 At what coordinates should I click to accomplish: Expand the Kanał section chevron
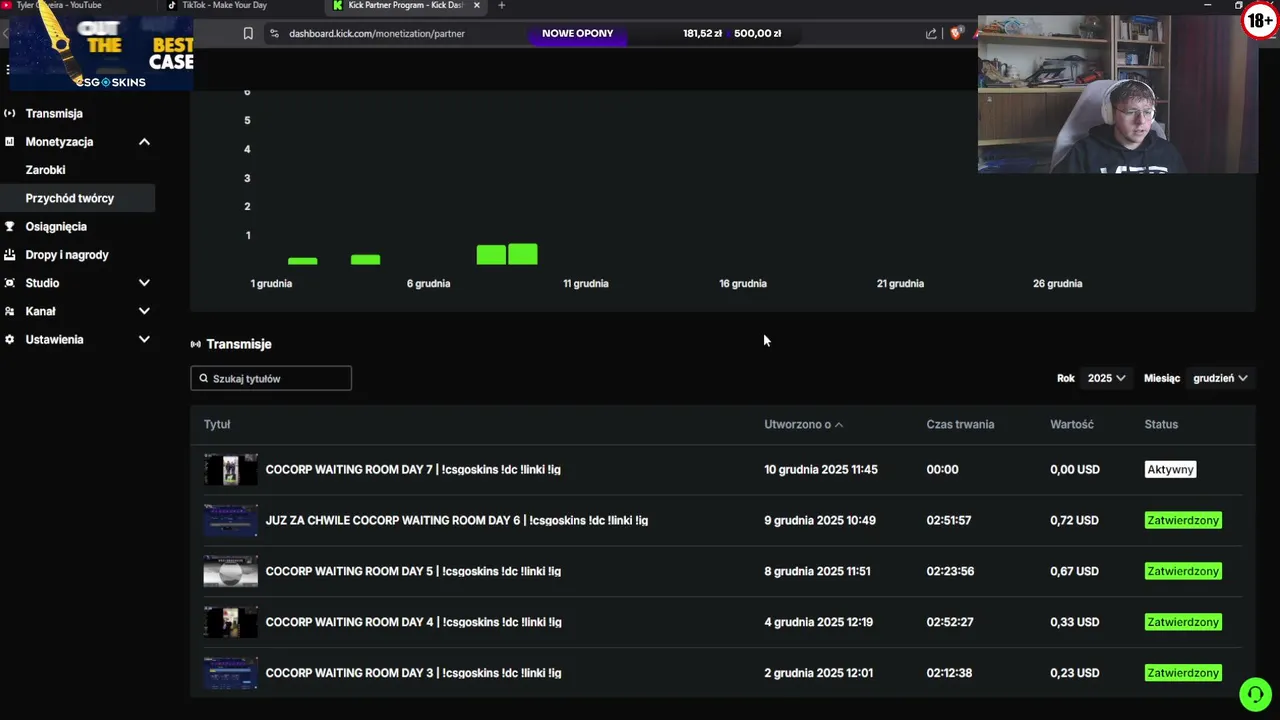tap(144, 311)
